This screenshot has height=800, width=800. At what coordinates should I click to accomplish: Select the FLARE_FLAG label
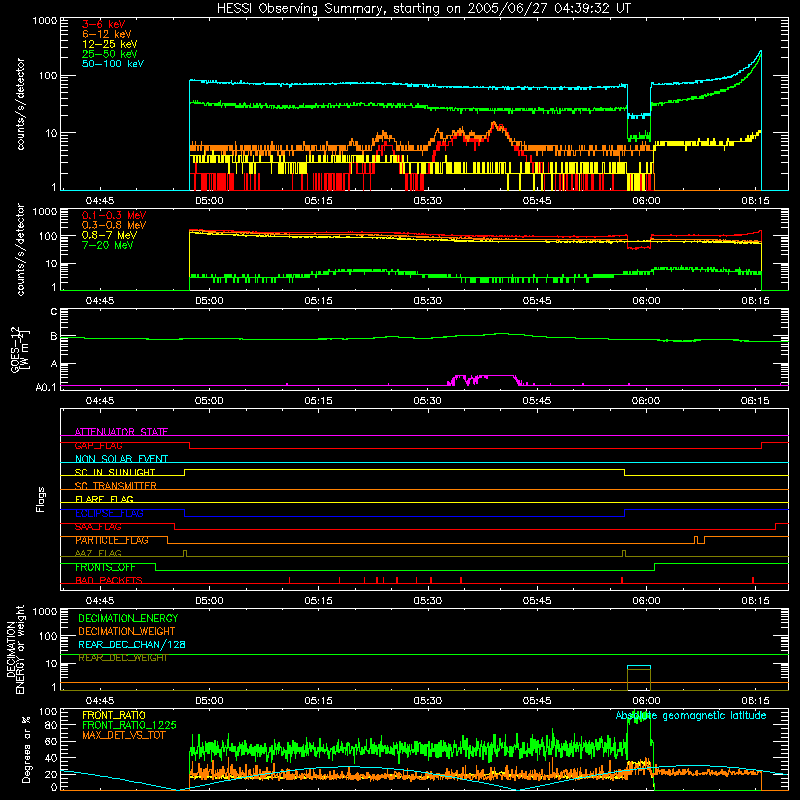tap(104, 499)
